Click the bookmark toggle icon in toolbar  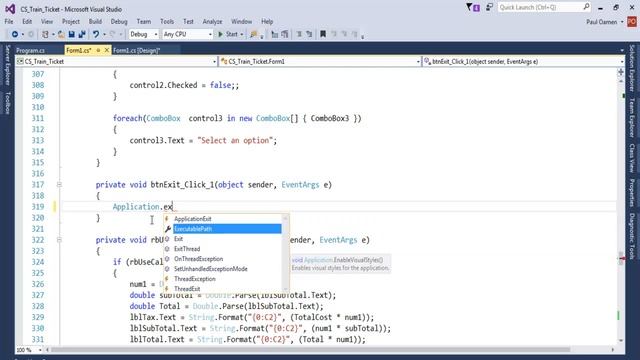click(323, 34)
